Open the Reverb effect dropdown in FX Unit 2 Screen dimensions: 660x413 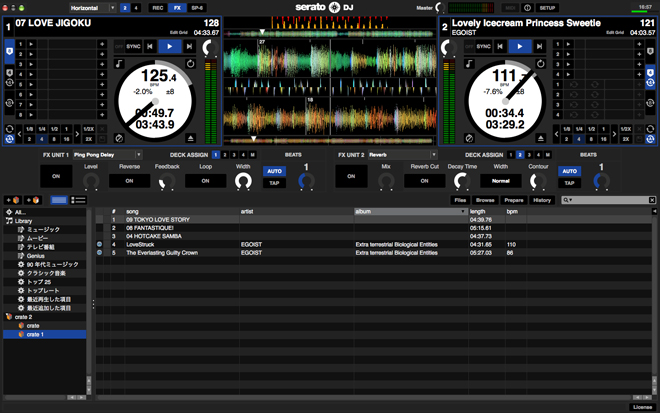point(402,155)
